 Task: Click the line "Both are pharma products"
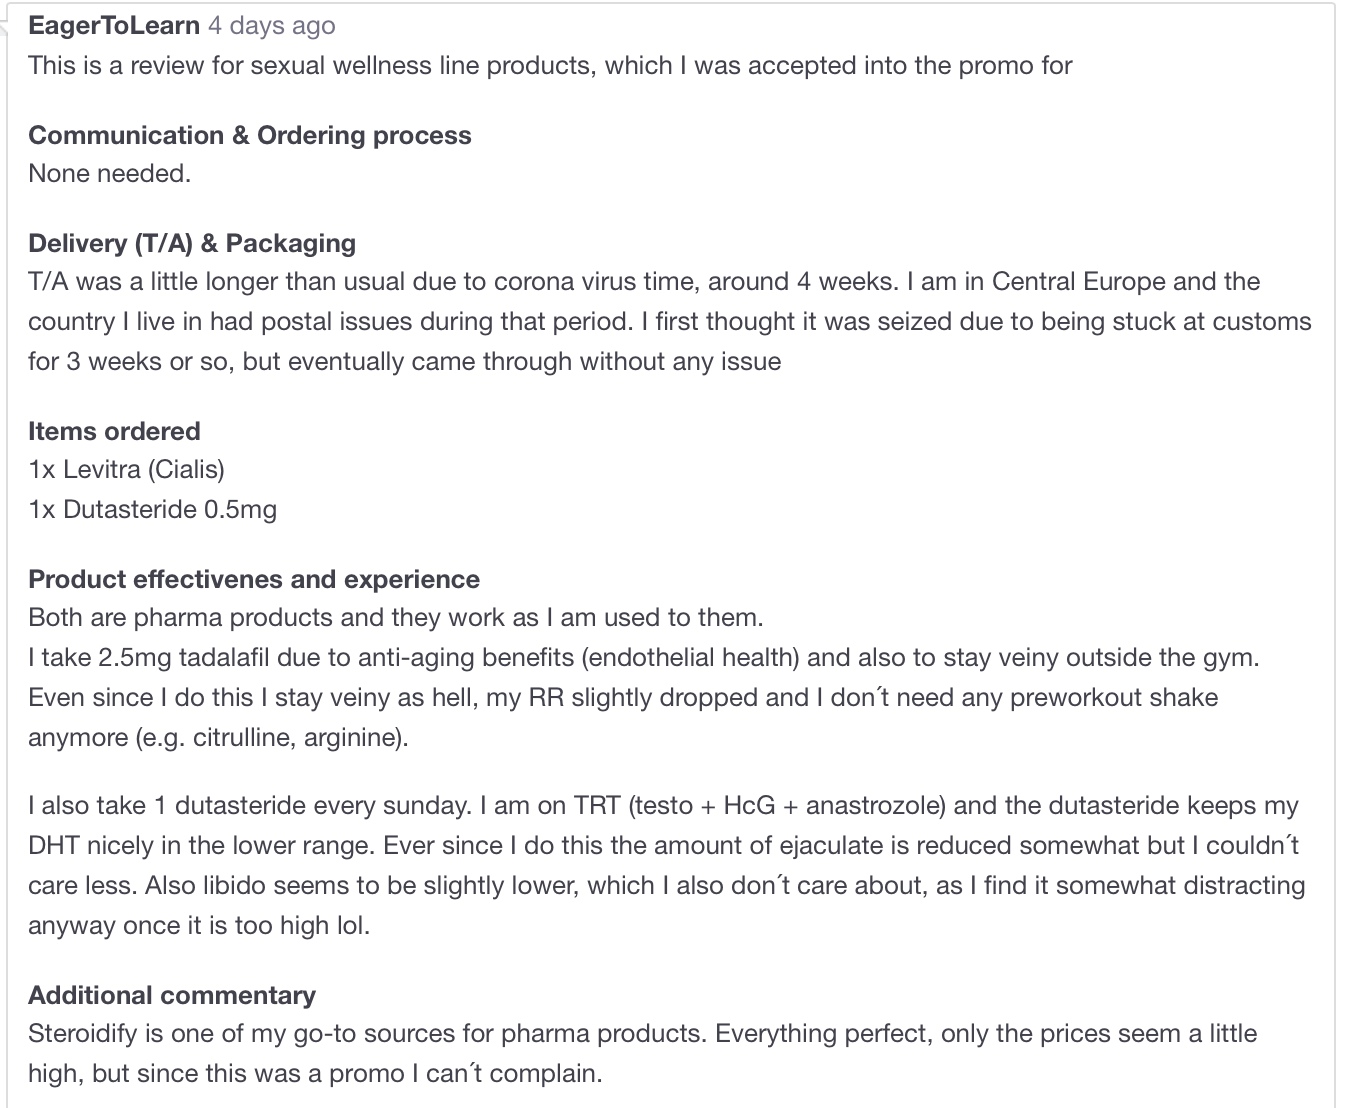(395, 617)
